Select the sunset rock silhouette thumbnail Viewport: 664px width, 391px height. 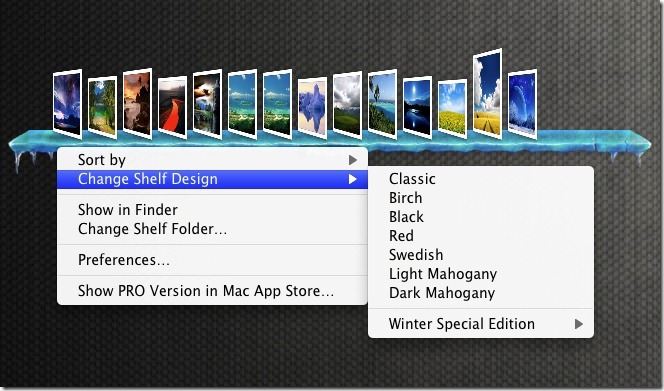click(137, 103)
